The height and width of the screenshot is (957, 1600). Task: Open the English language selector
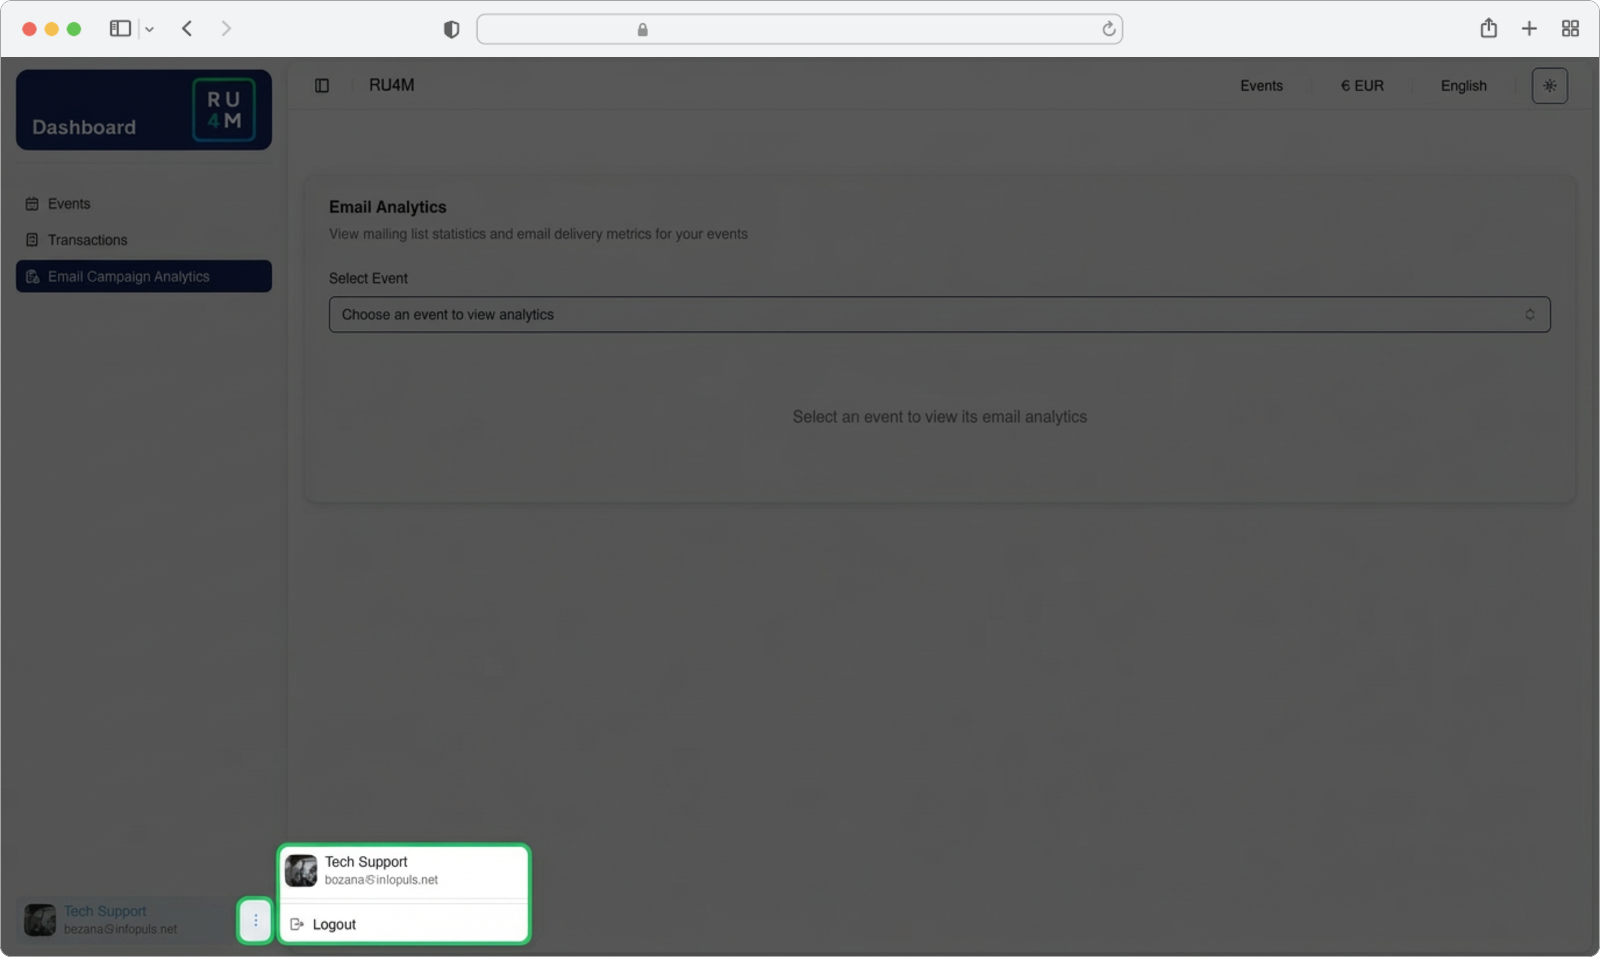point(1463,86)
